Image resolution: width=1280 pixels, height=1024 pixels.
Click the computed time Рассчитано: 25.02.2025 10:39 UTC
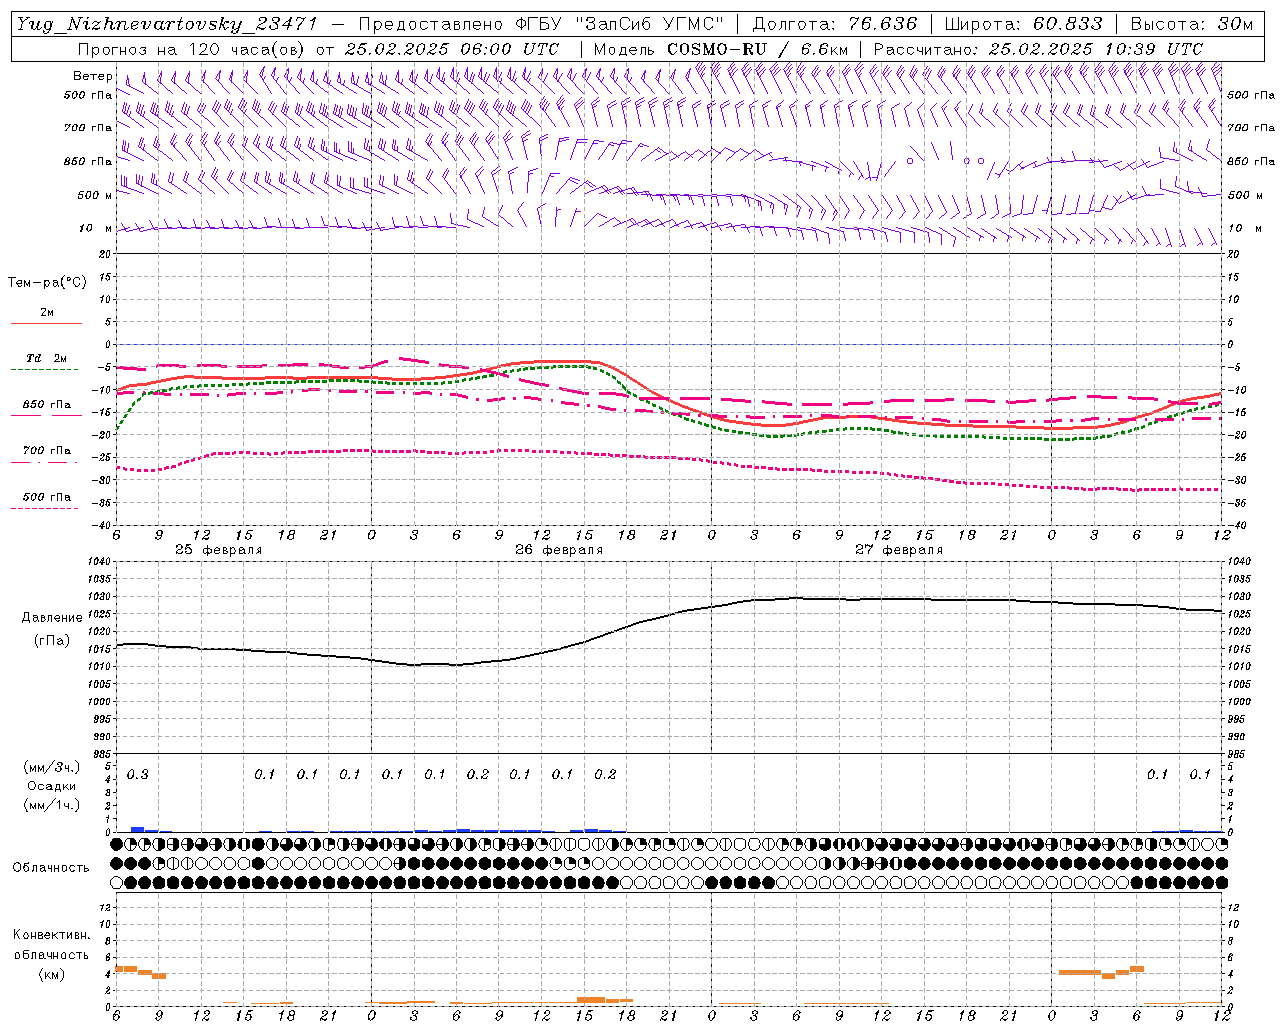click(1038, 49)
